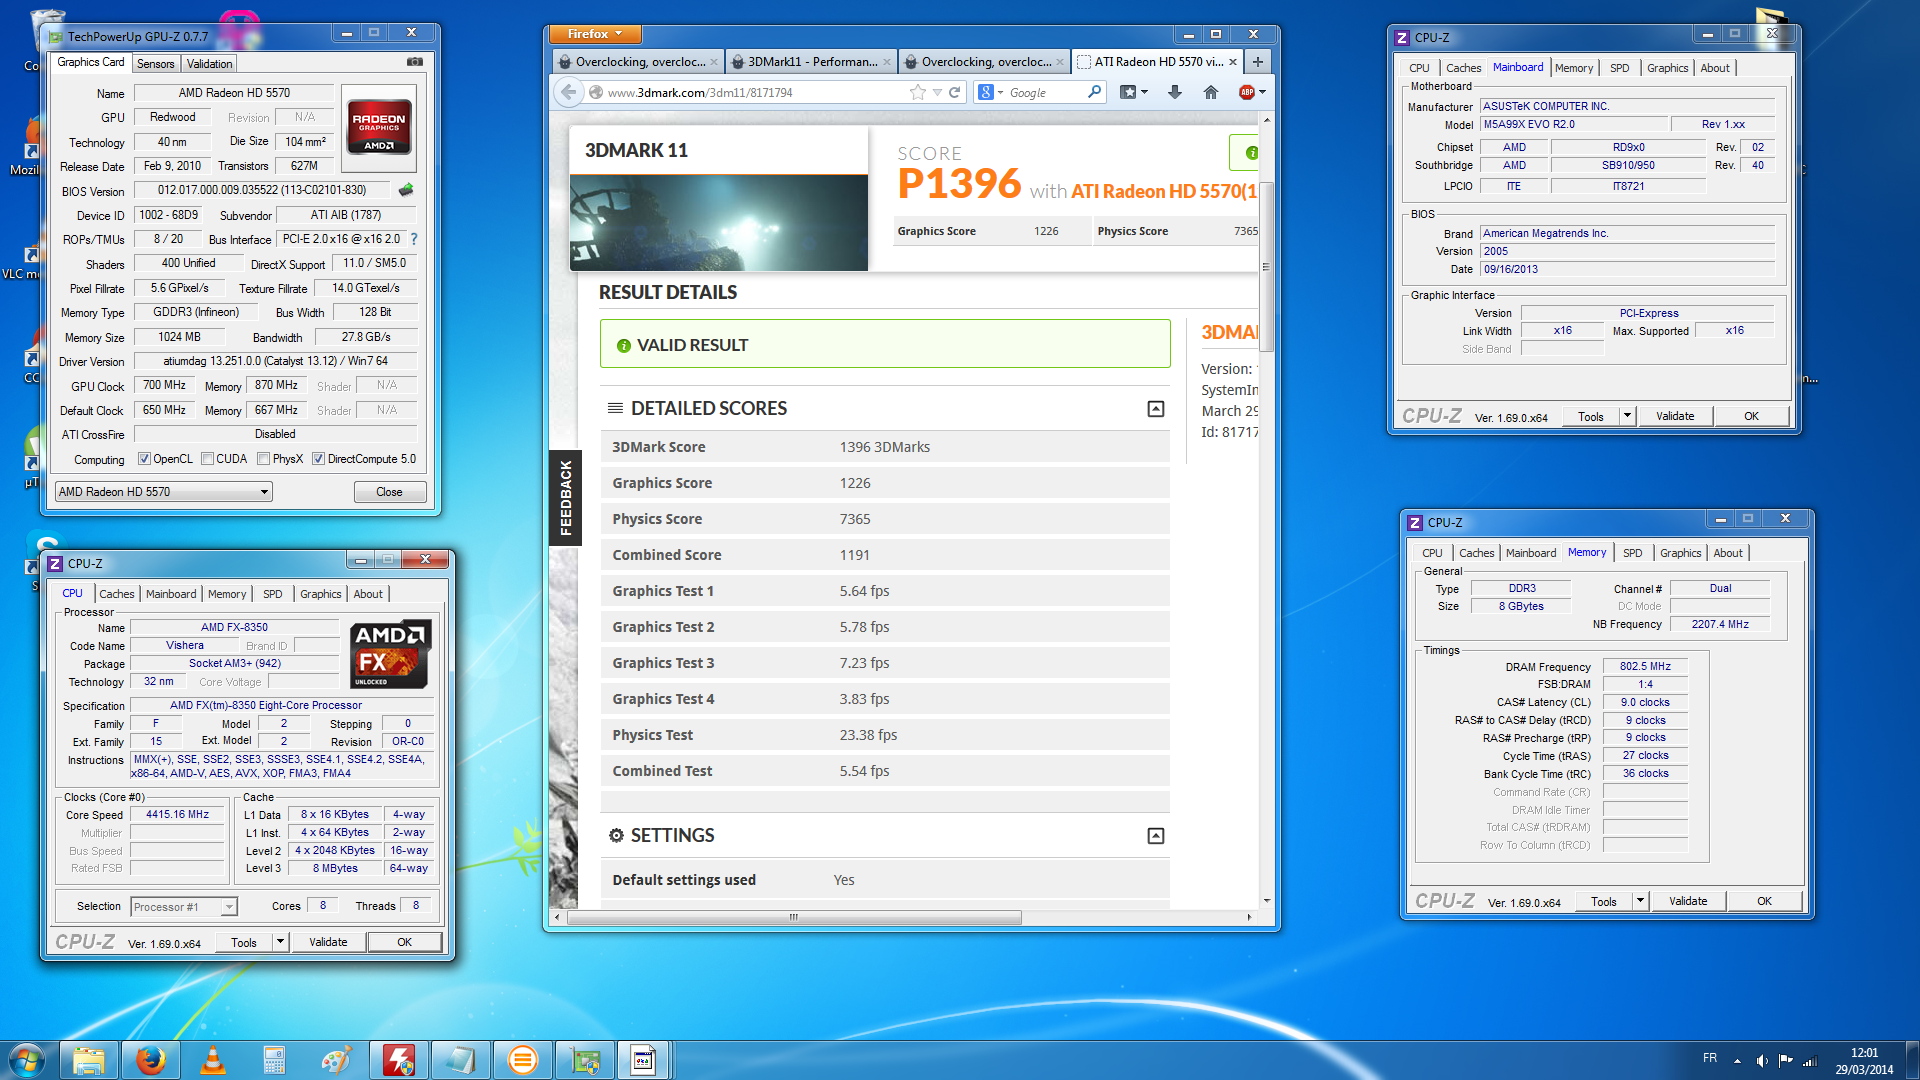Image resolution: width=1920 pixels, height=1080 pixels.
Task: Click the volume speaker tray icon
Action: click(1762, 1060)
